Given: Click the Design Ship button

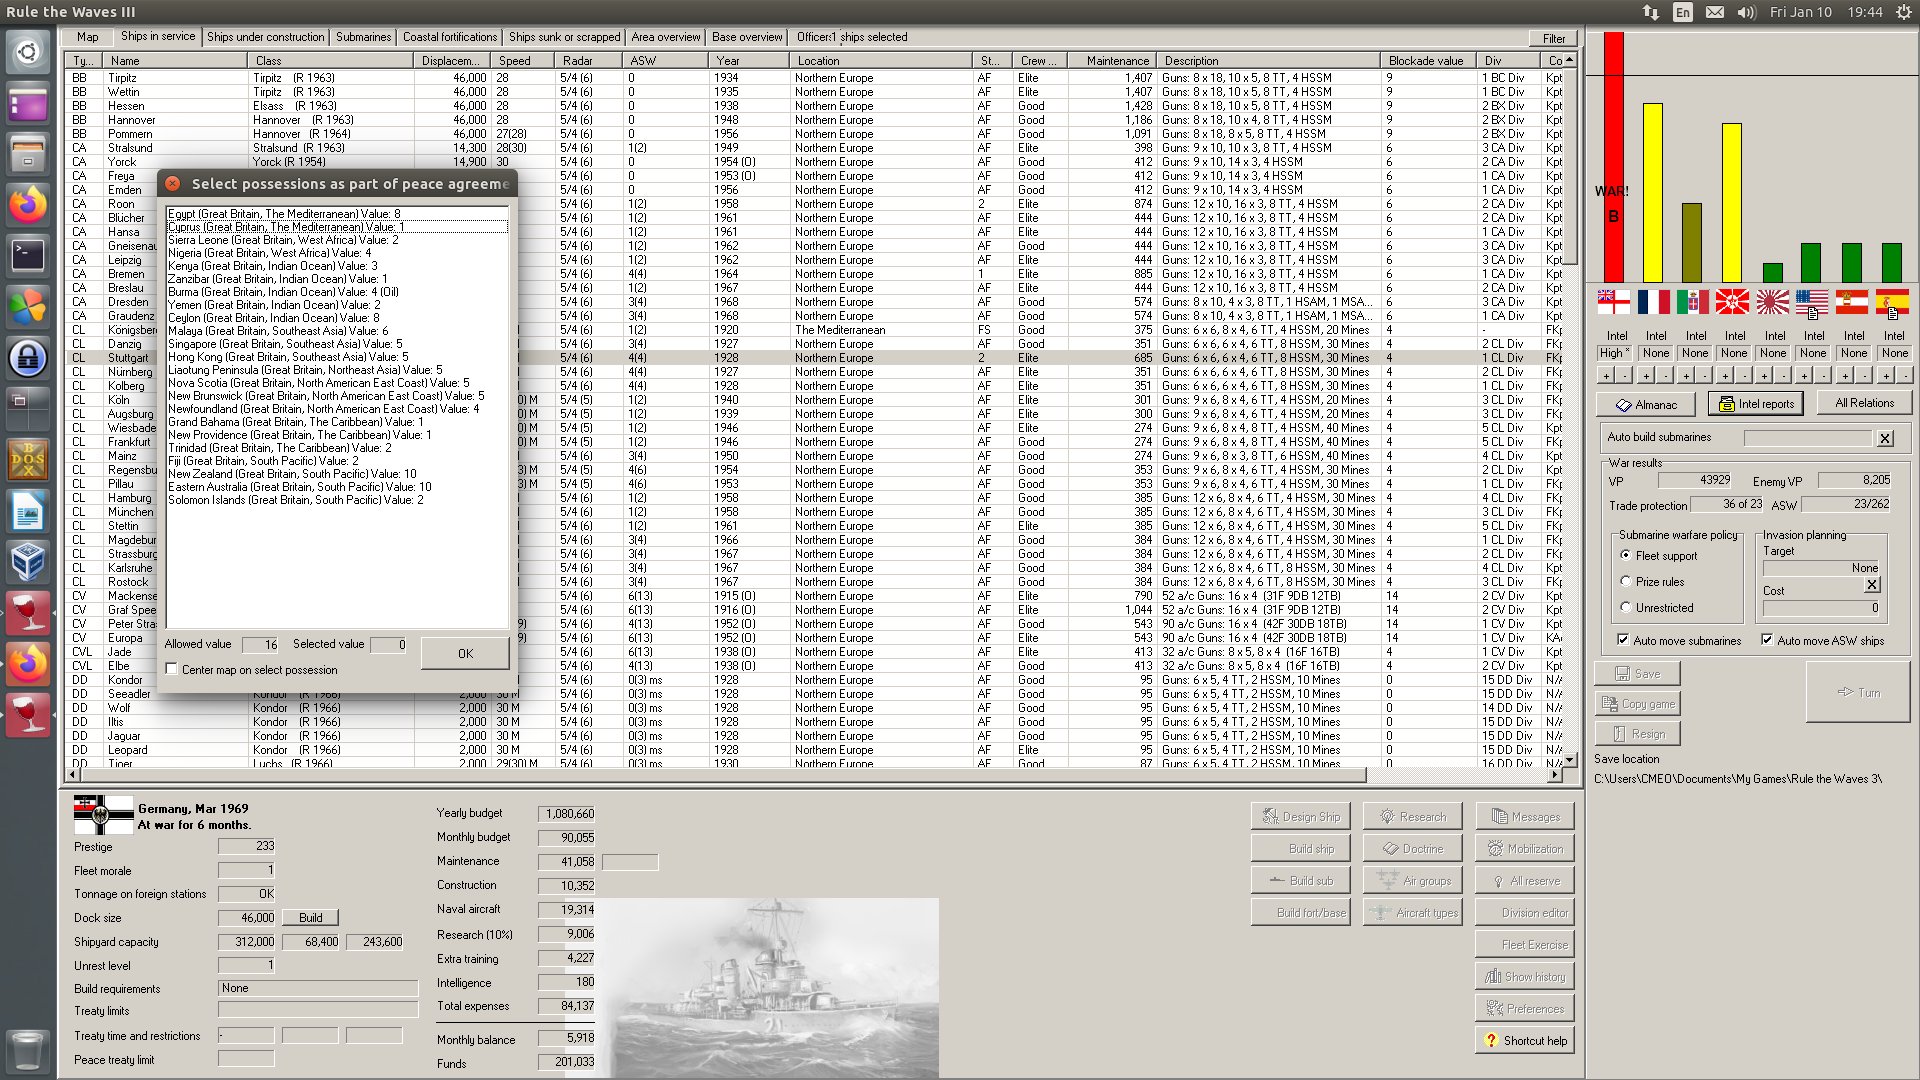Looking at the screenshot, I should [x=1300, y=816].
